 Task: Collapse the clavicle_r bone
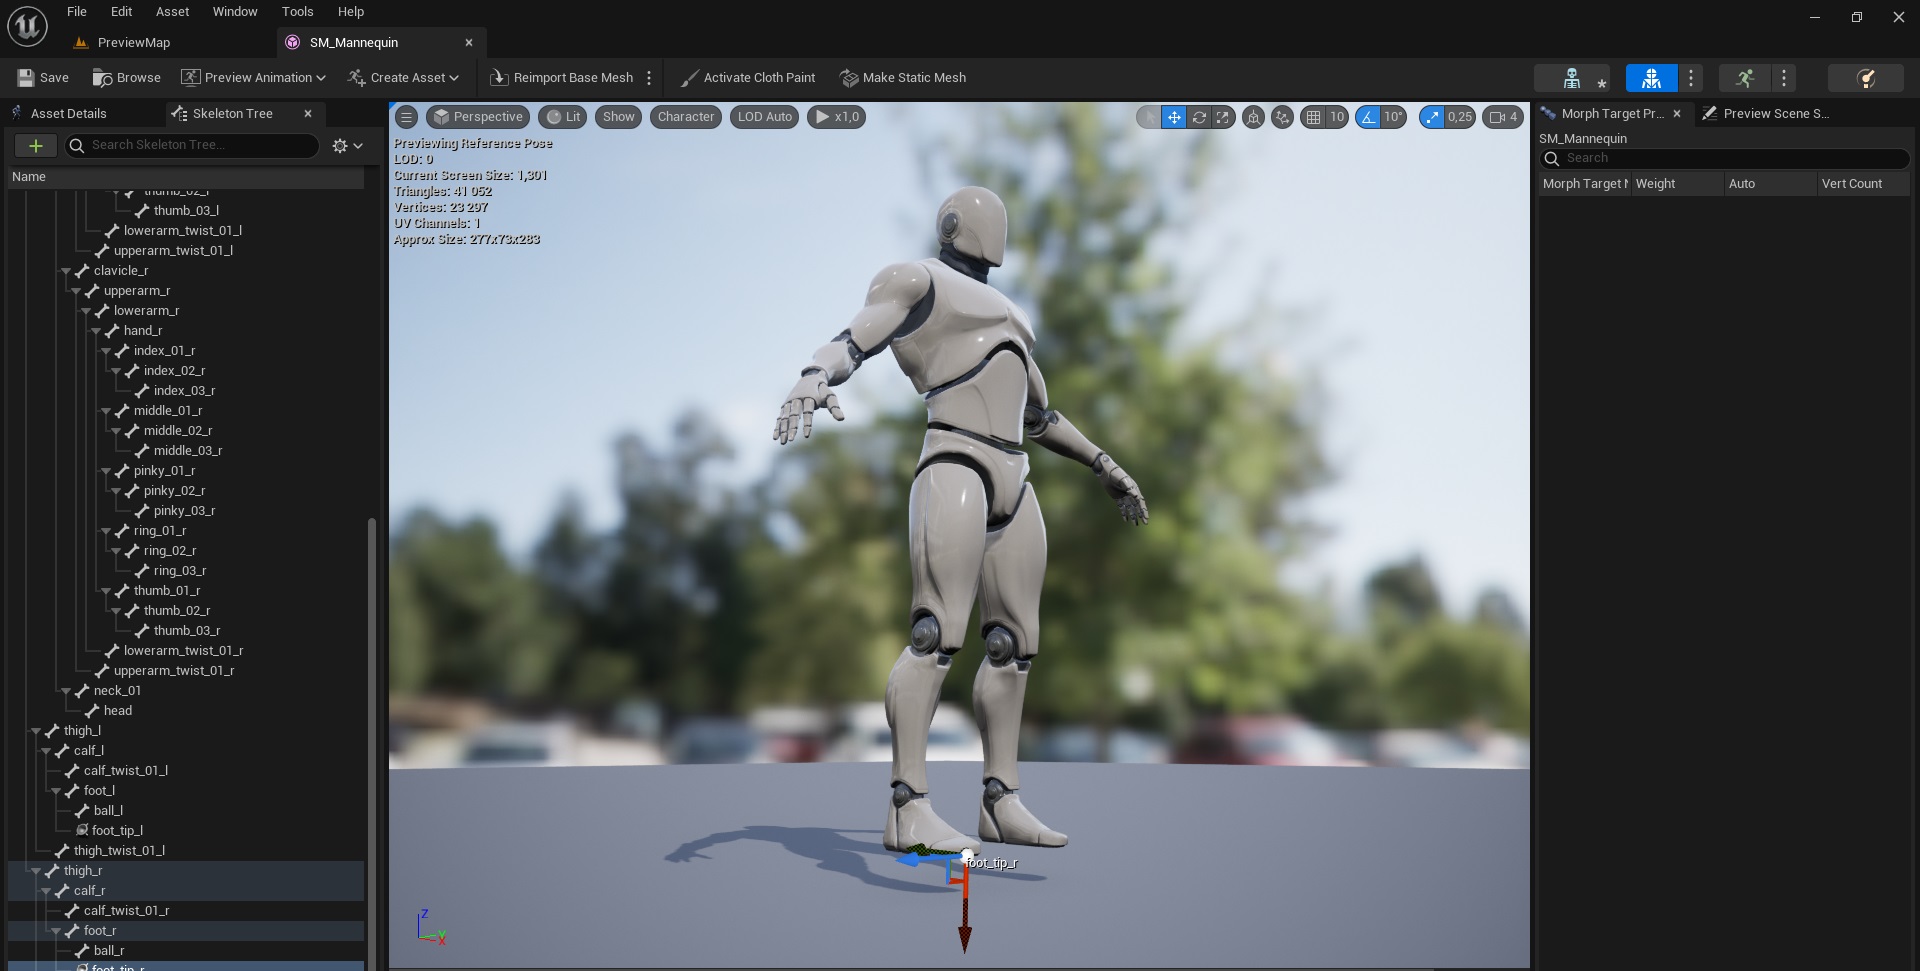(66, 271)
